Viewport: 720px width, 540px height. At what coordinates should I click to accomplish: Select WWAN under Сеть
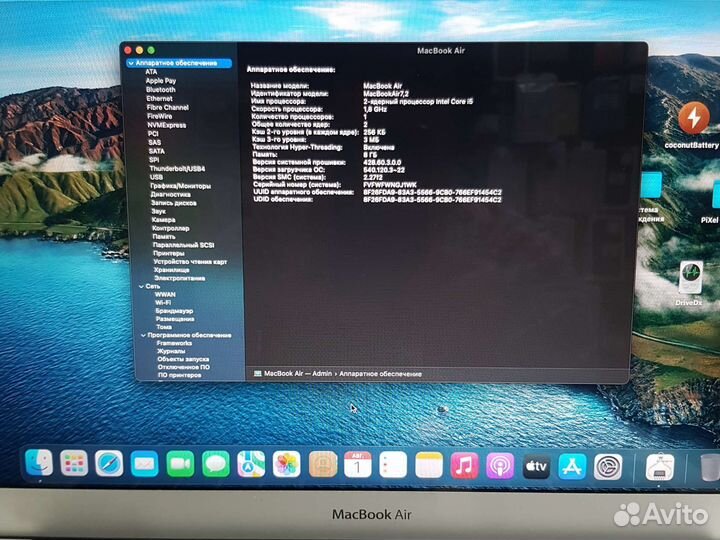tap(165, 294)
